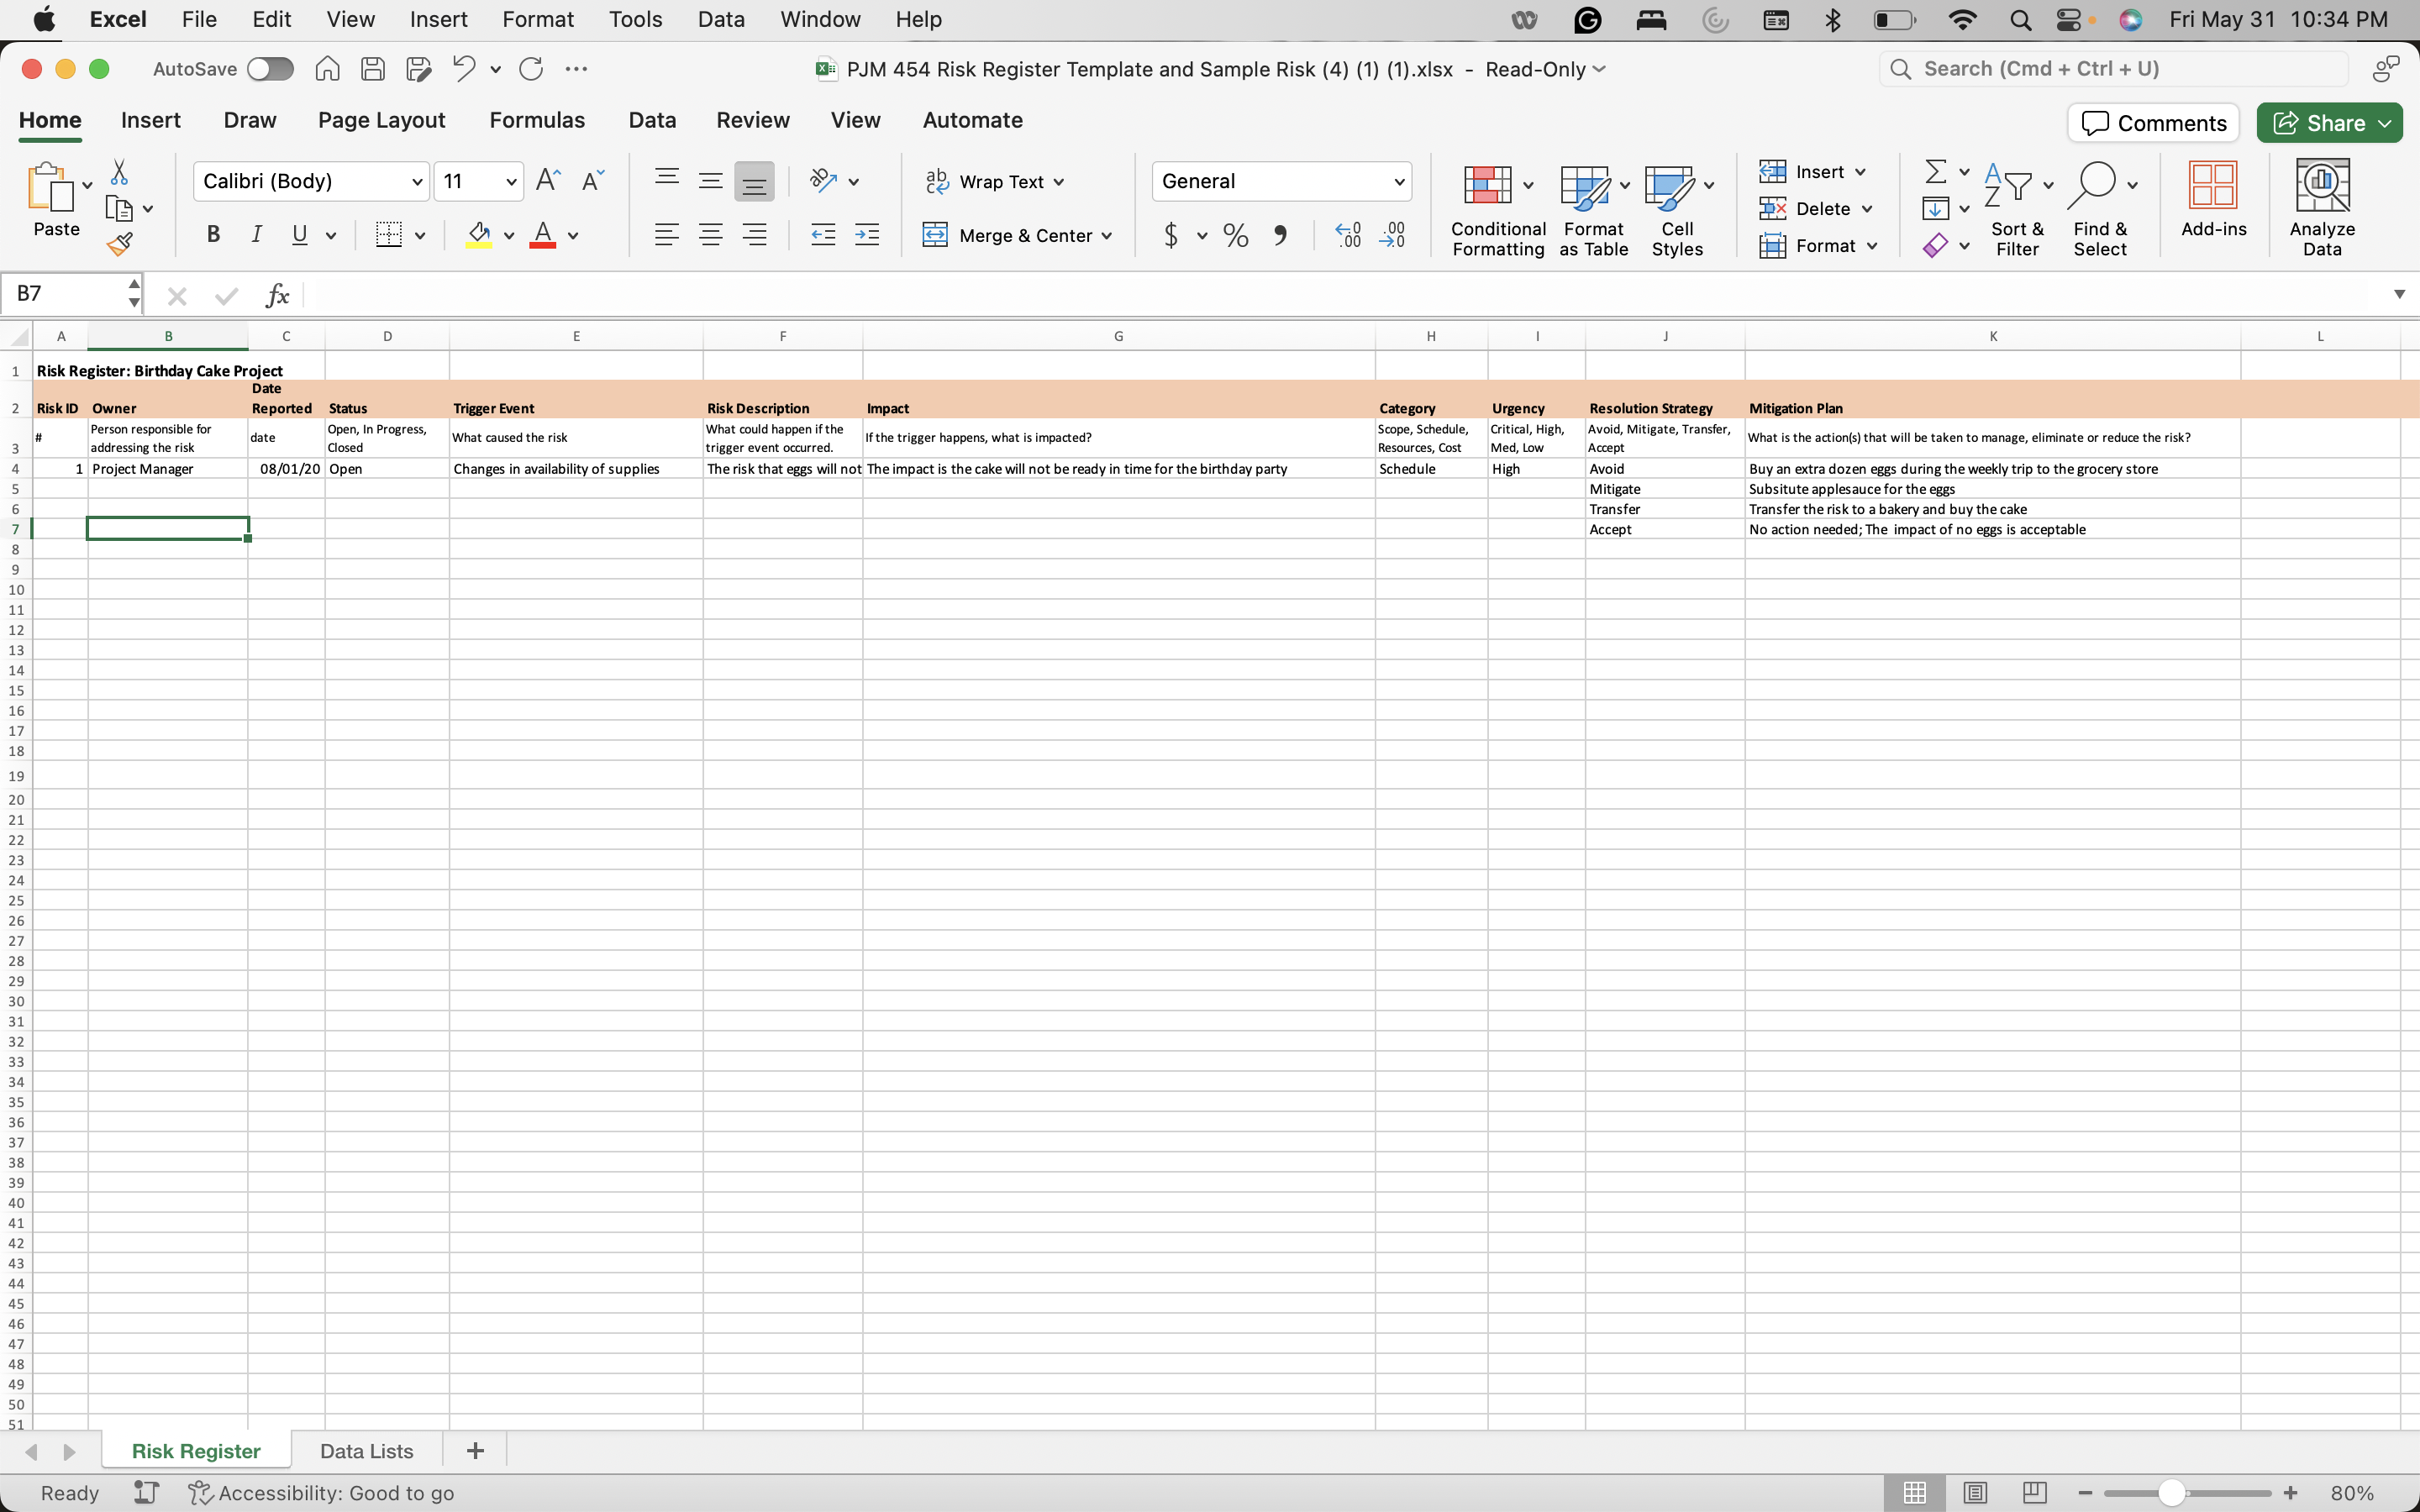
Task: Toggle the AutoSave switch
Action: click(x=270, y=69)
